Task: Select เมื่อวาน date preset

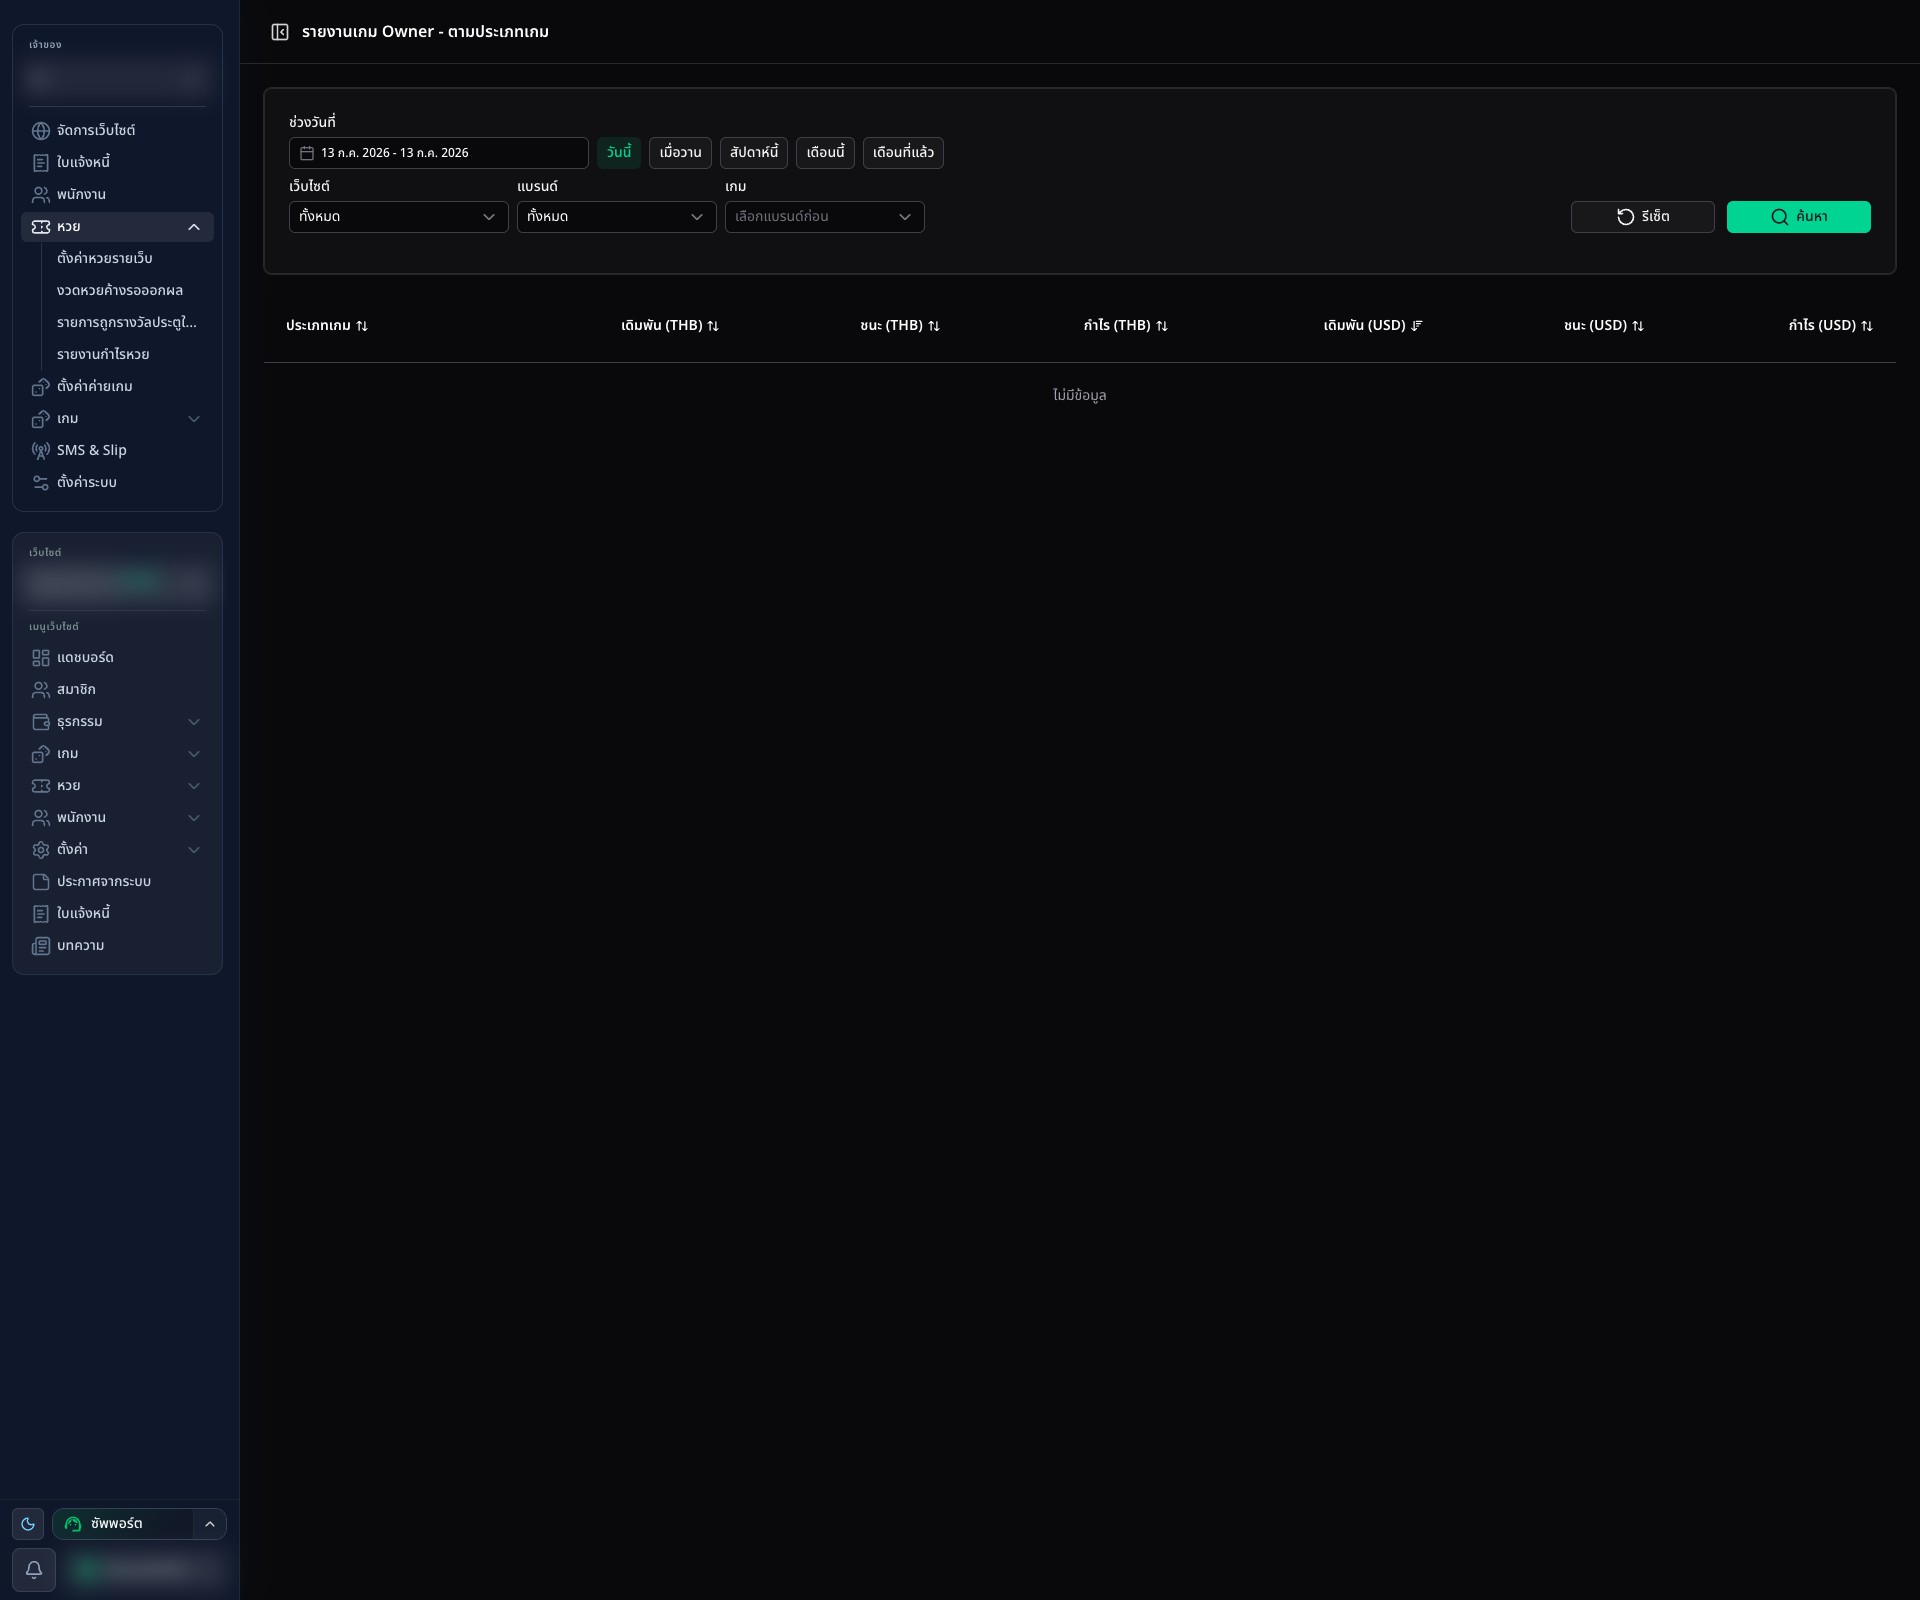Action: pyautogui.click(x=680, y=153)
